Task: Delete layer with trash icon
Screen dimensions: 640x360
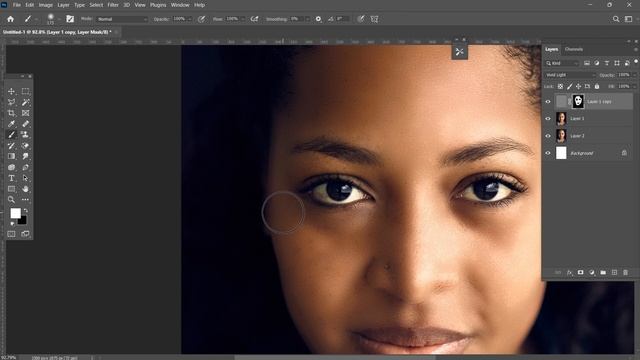Action: click(625, 272)
